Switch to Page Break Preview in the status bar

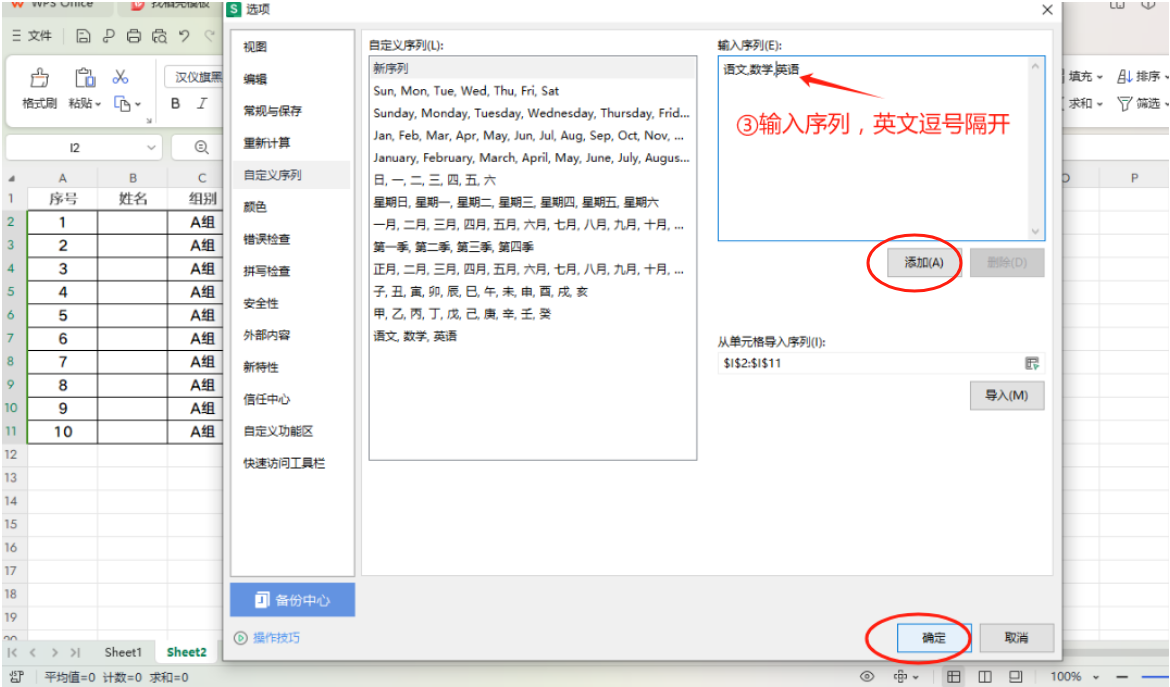(1016, 677)
